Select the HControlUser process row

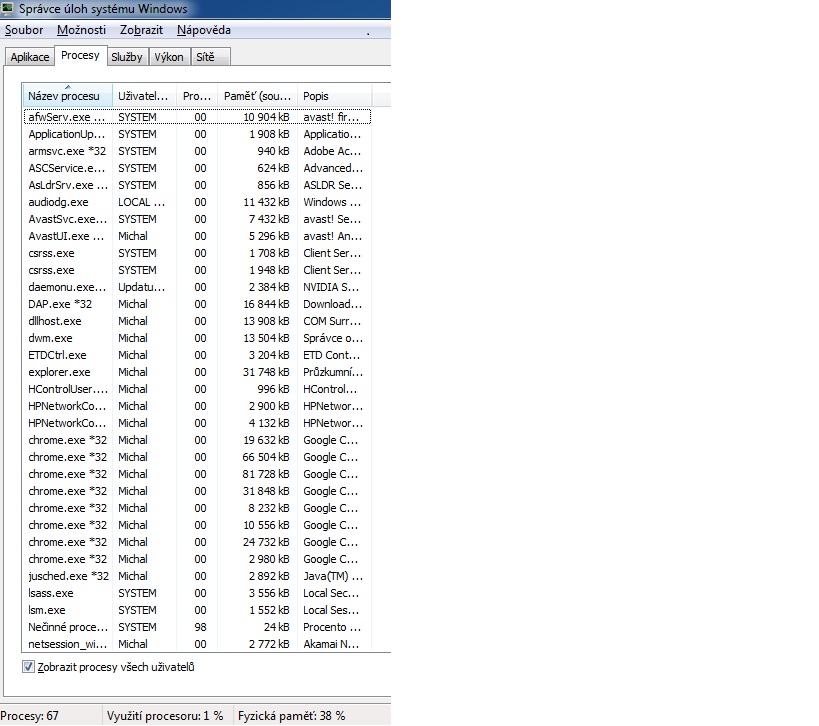(x=197, y=389)
